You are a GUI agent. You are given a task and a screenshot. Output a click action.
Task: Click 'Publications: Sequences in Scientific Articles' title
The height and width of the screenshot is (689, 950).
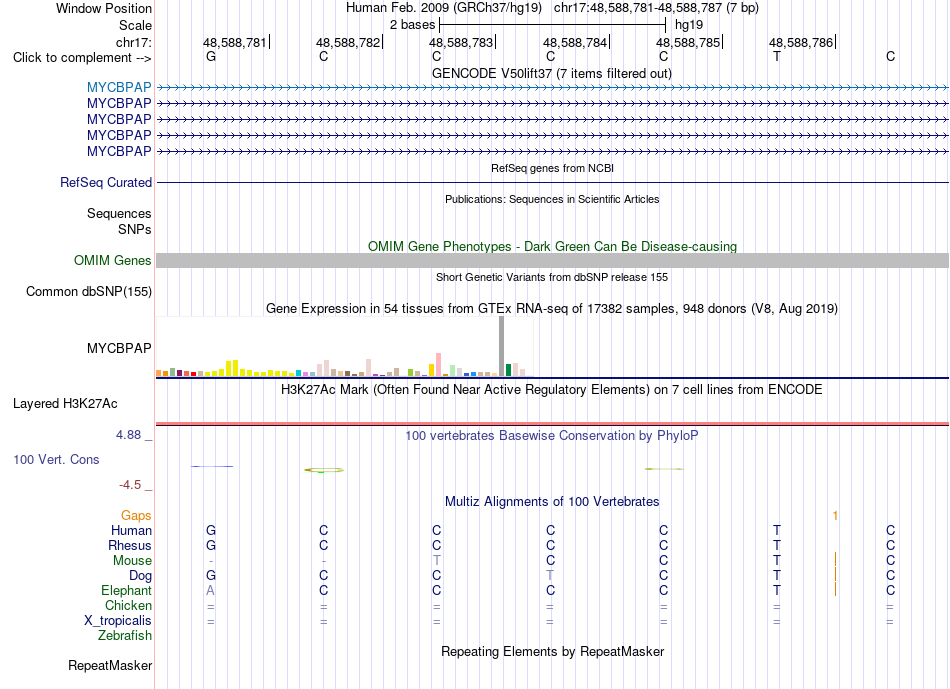click(552, 199)
